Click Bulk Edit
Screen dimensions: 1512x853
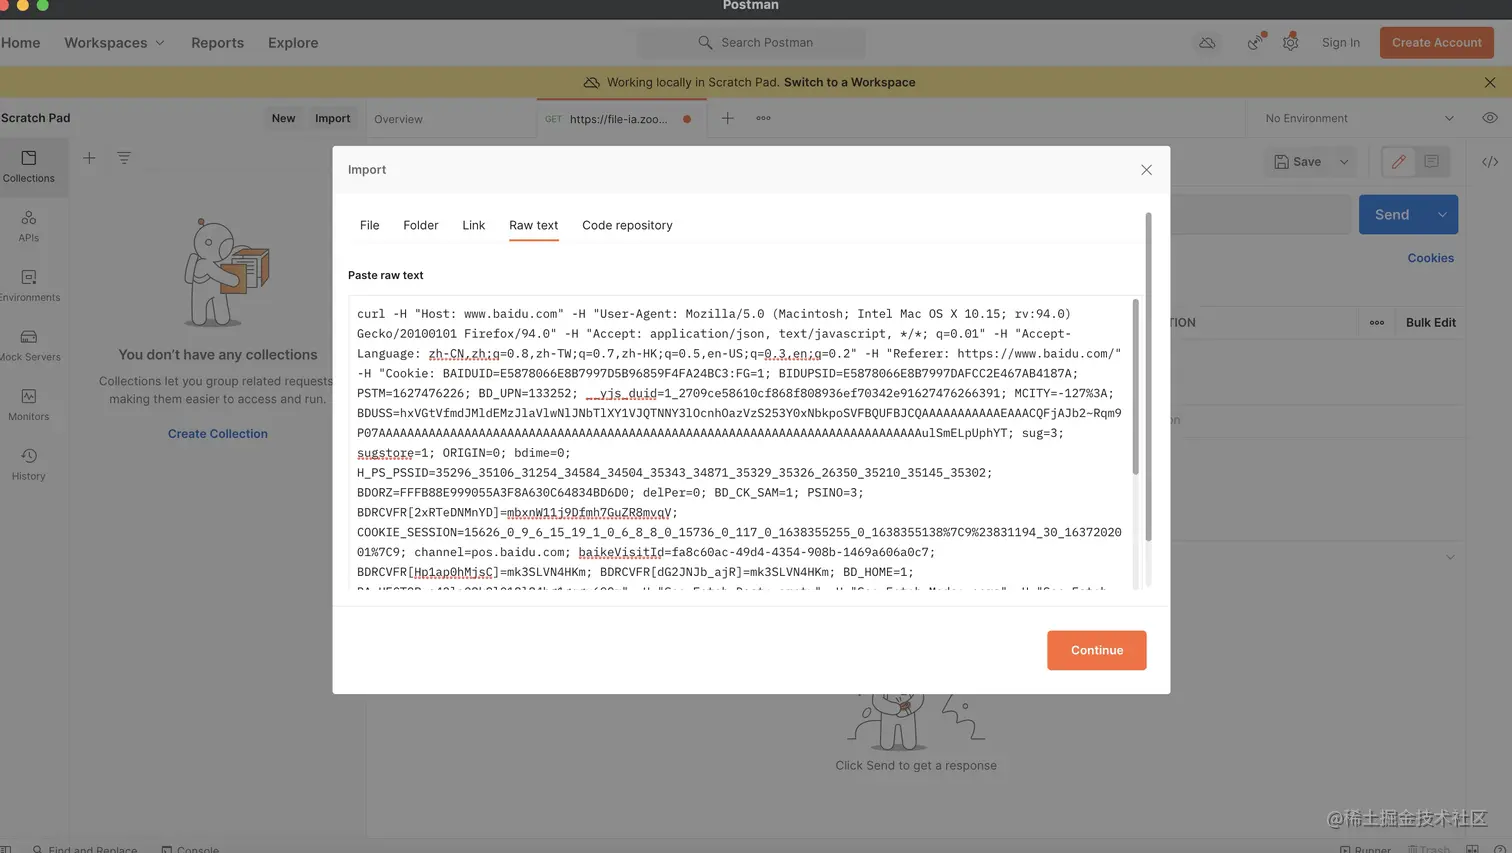coord(1430,322)
